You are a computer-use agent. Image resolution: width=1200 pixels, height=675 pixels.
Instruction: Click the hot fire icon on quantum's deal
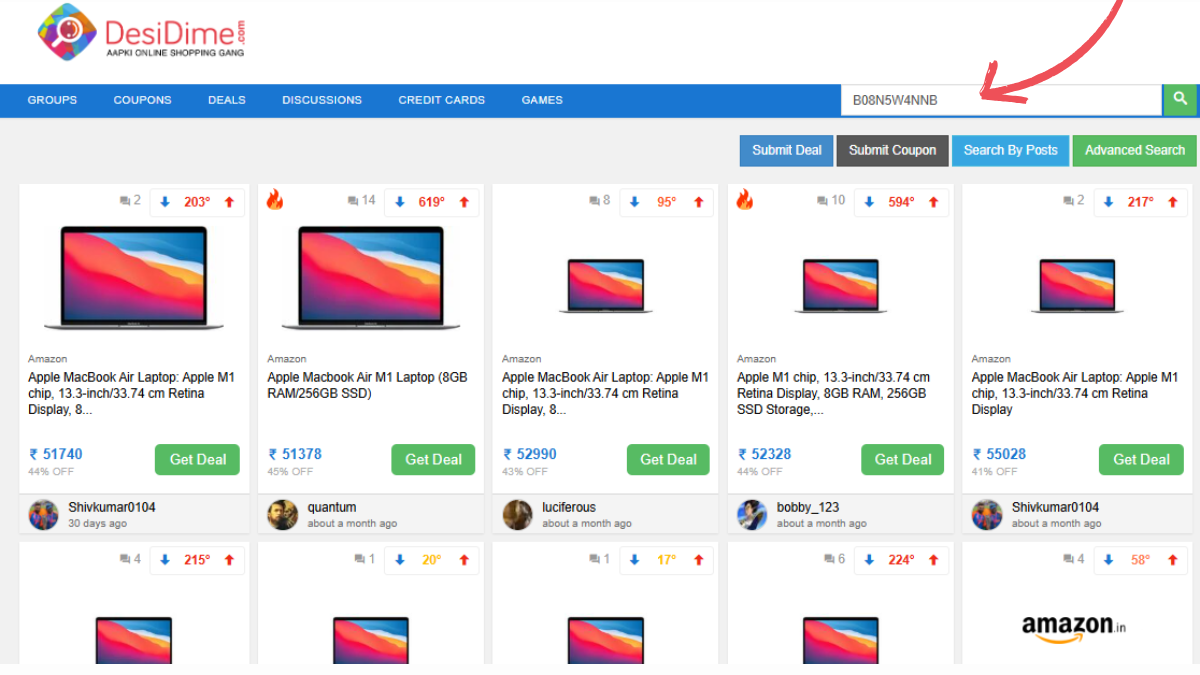click(x=274, y=201)
